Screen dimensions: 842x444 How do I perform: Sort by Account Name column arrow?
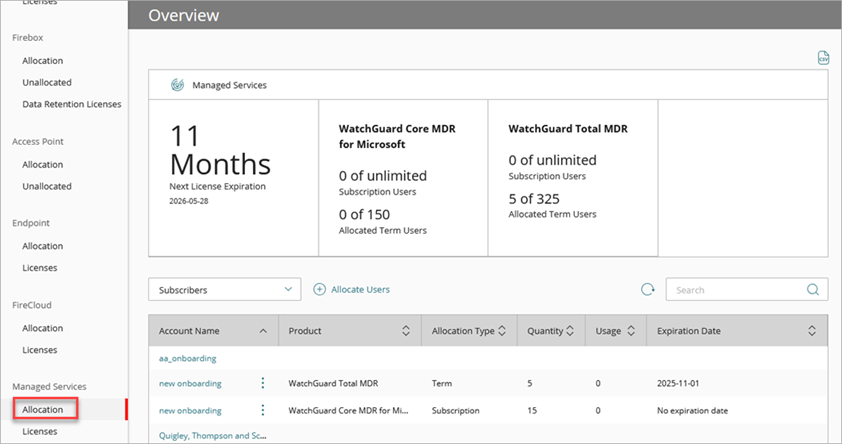click(263, 331)
